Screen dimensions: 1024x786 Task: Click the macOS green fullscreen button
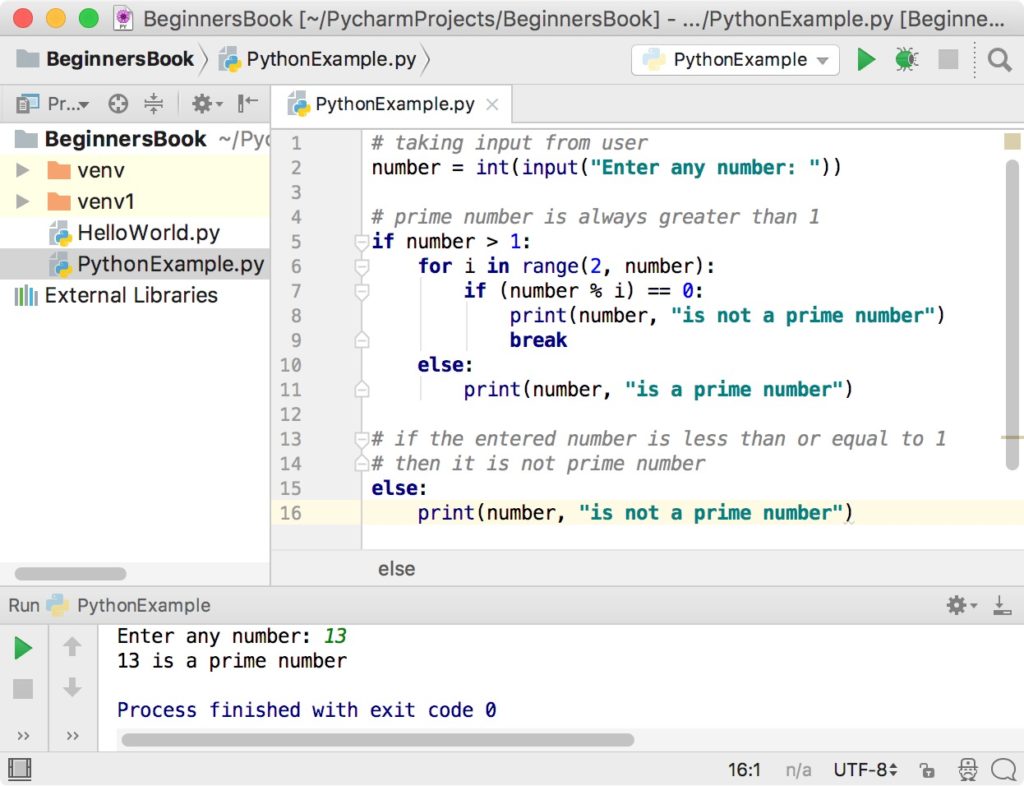(x=88, y=18)
